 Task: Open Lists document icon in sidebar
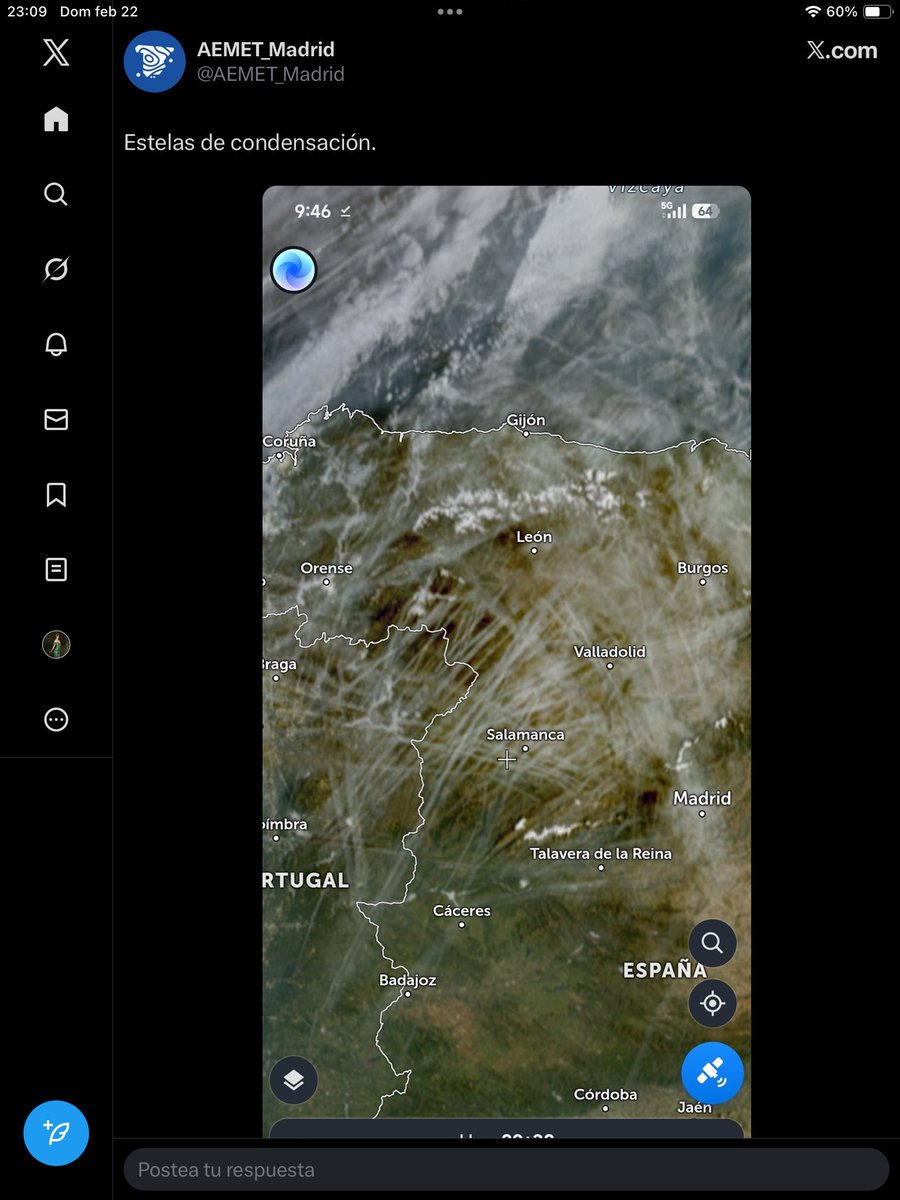point(56,569)
